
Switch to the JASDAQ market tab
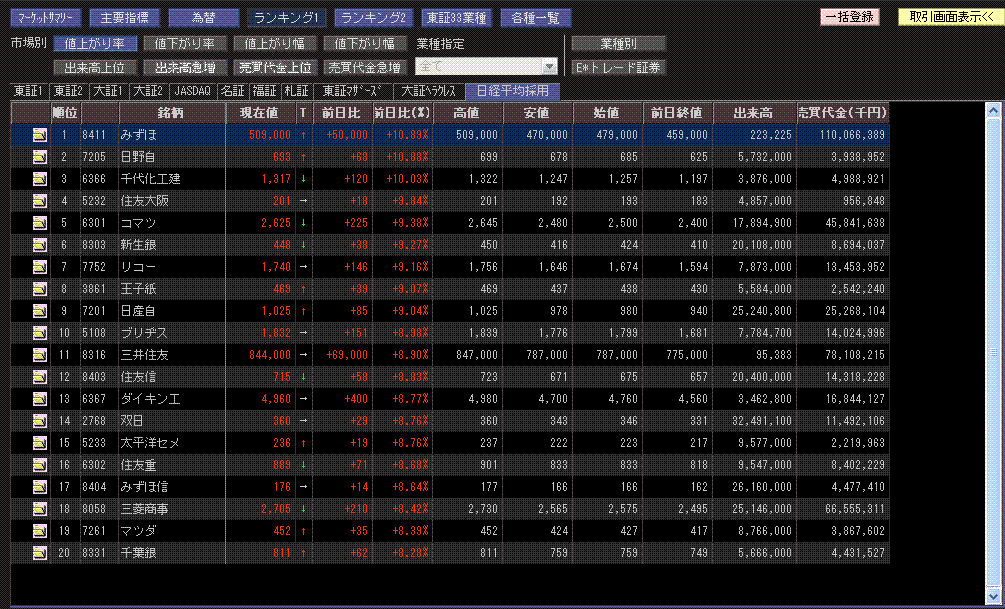tap(192, 91)
